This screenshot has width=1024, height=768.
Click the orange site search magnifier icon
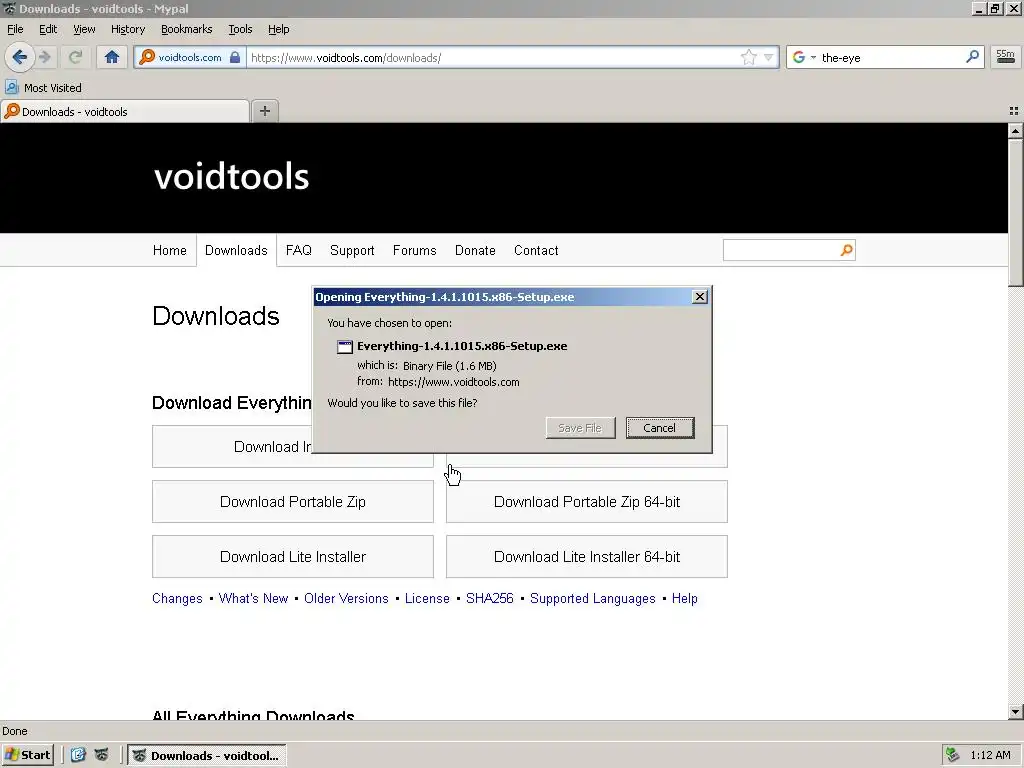(x=846, y=250)
